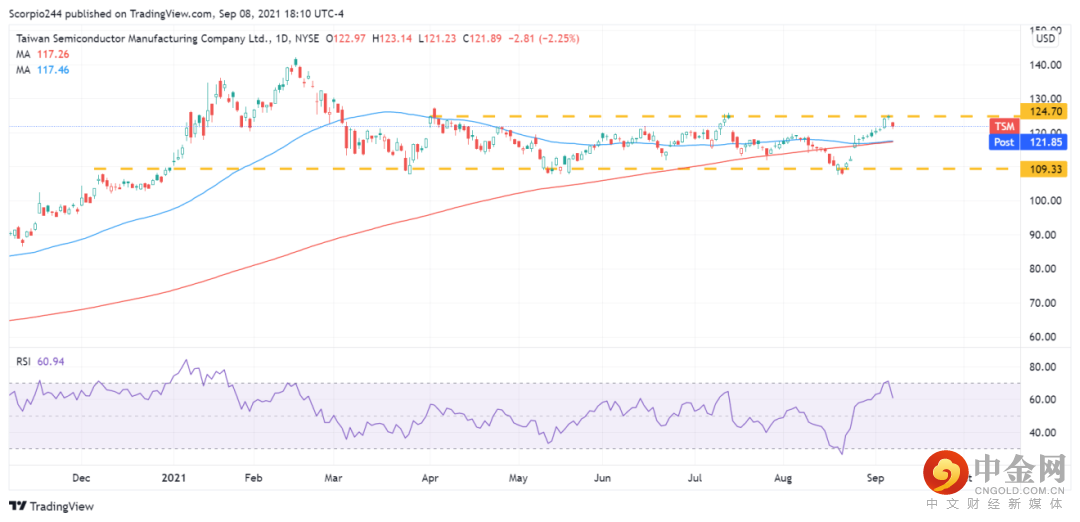The width and height of the screenshot is (1080, 522).
Task: Click the 2021 label on time axis
Action: (173, 477)
